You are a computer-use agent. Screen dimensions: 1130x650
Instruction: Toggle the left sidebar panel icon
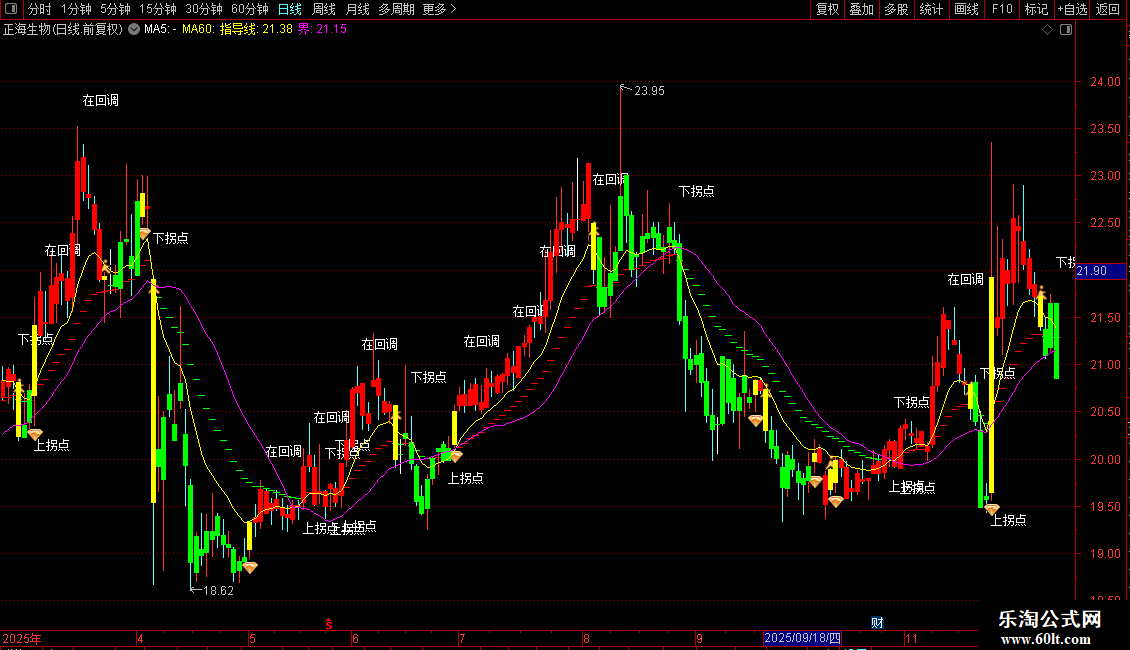coord(10,9)
